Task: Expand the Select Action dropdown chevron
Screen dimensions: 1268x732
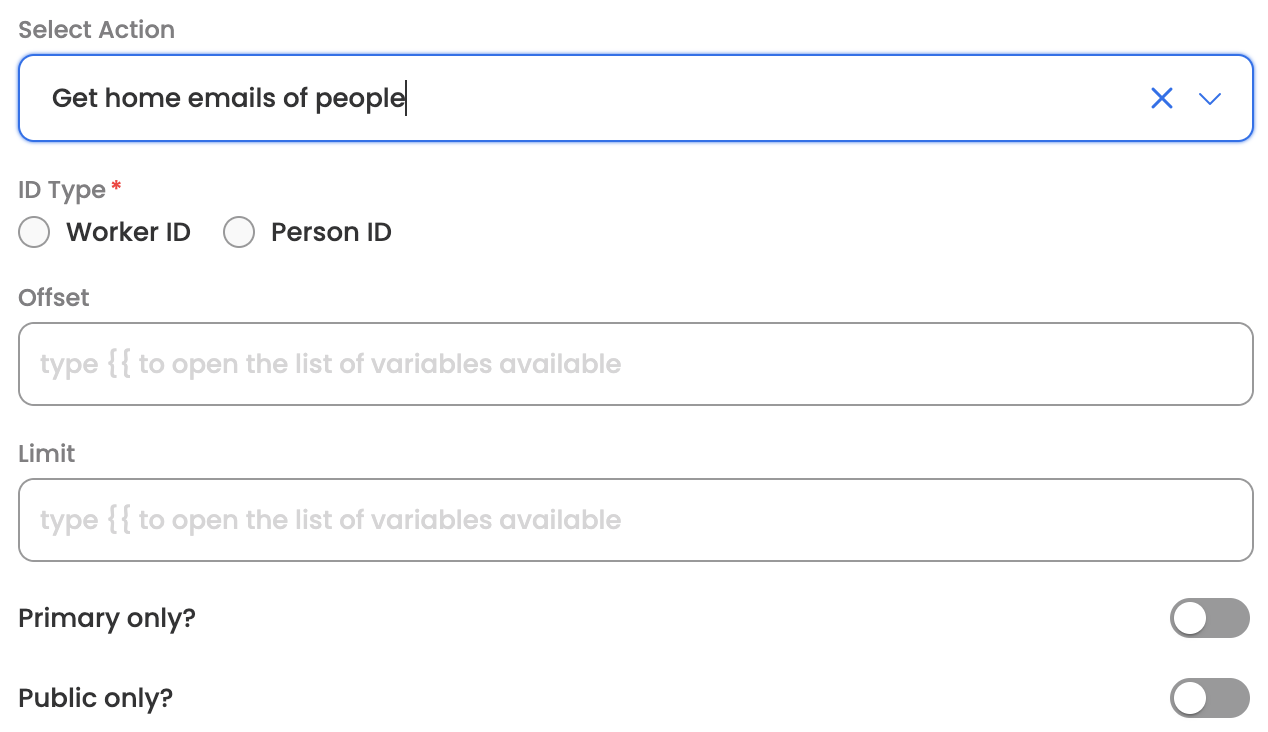Action: [x=1210, y=98]
